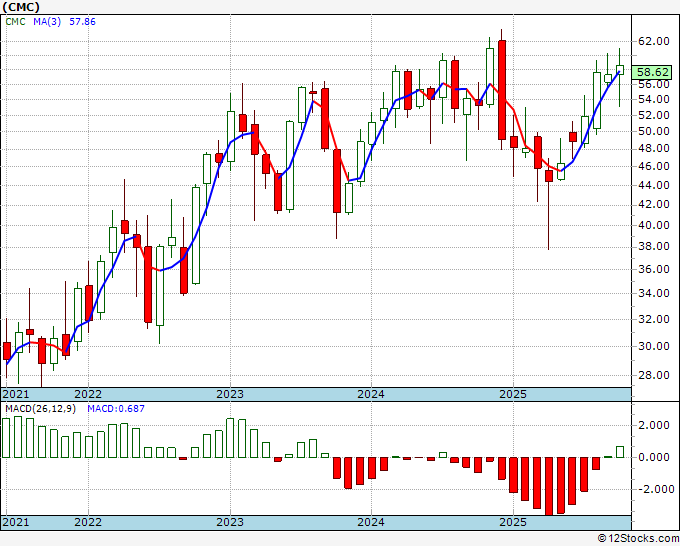The image size is (680, 546).
Task: Select 2023 on the price chart time axis
Action: pyautogui.click(x=230, y=394)
